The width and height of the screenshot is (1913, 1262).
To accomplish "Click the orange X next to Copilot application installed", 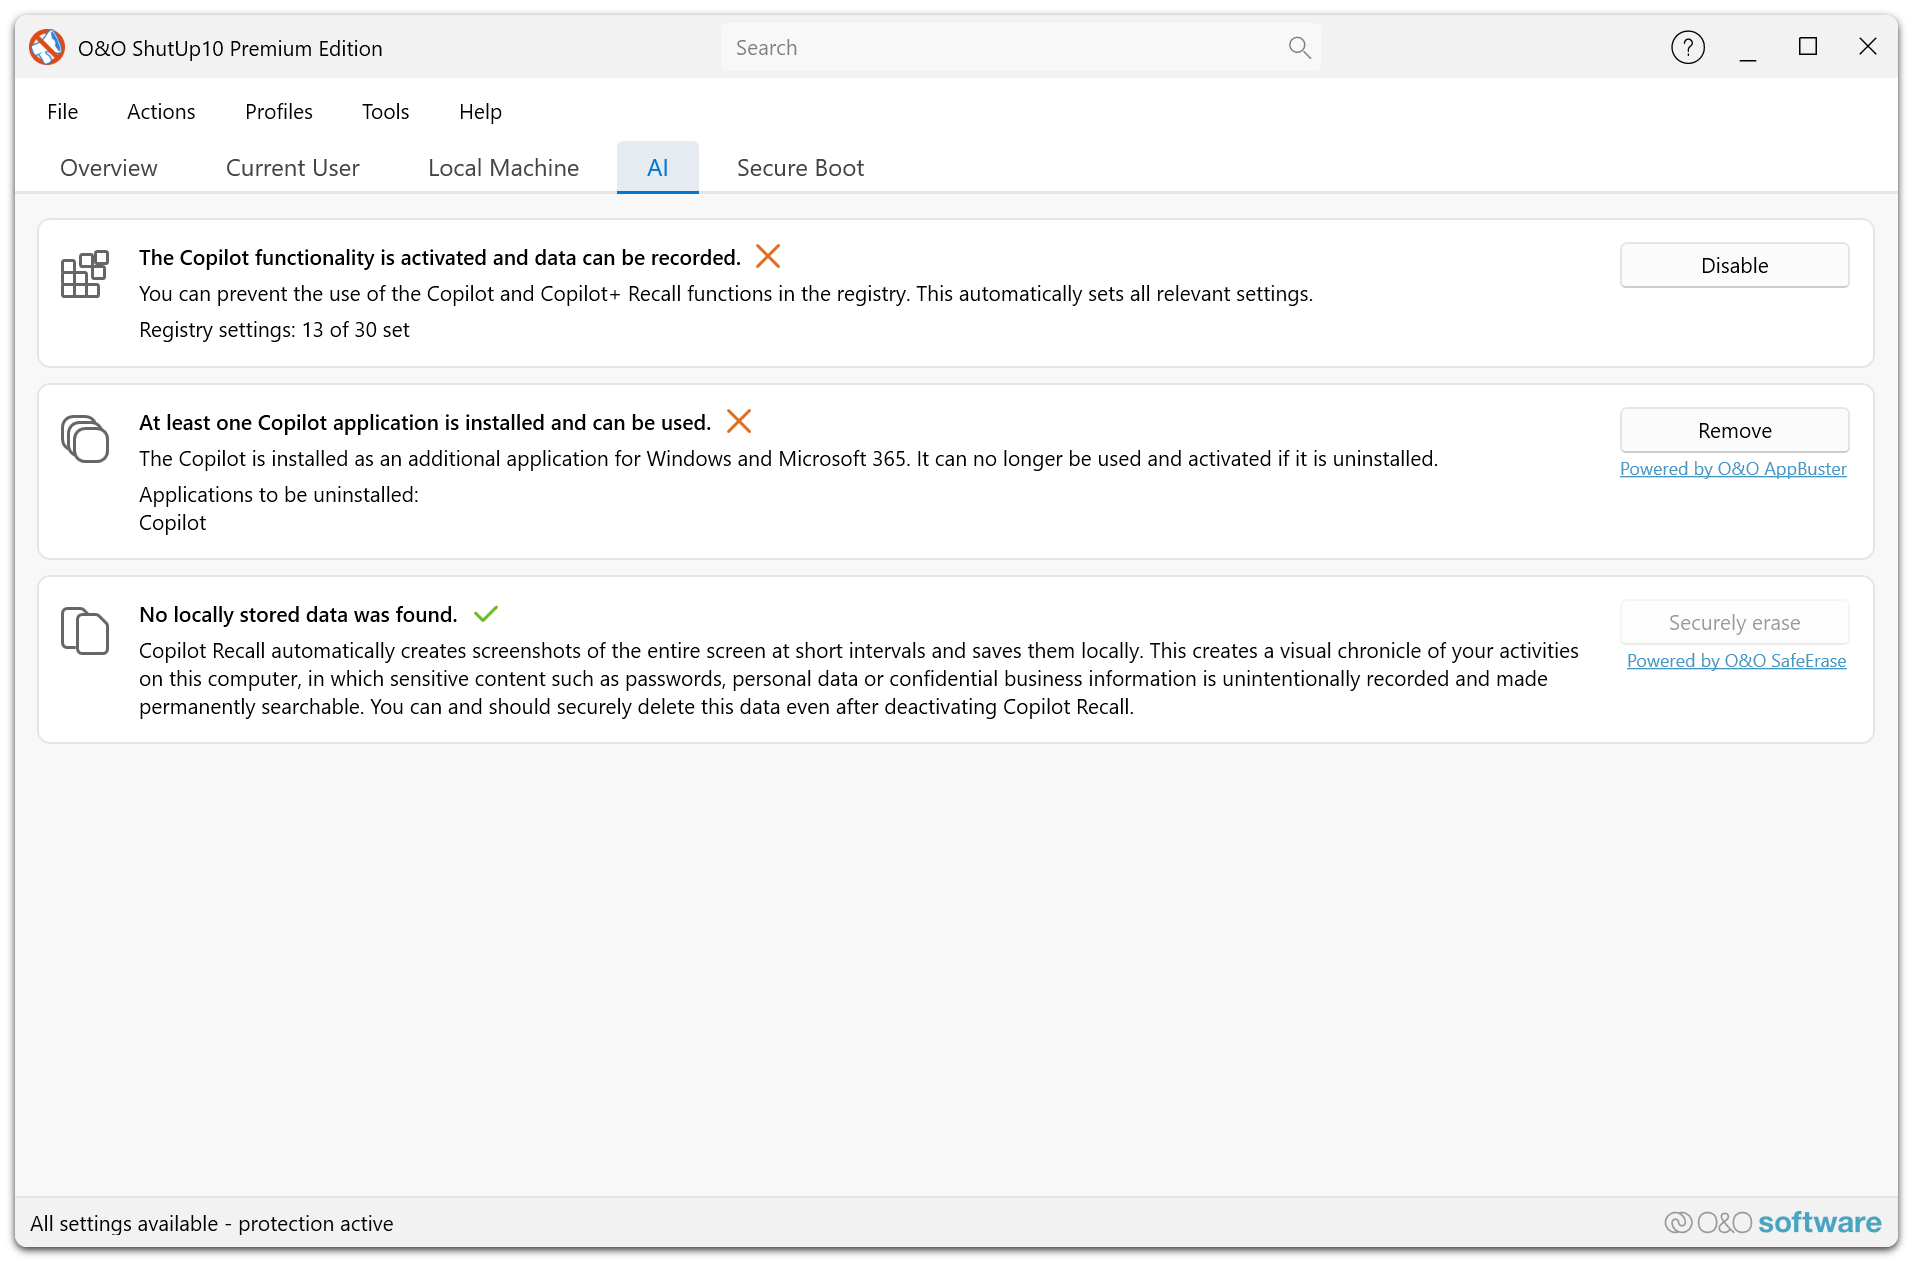I will [x=739, y=422].
